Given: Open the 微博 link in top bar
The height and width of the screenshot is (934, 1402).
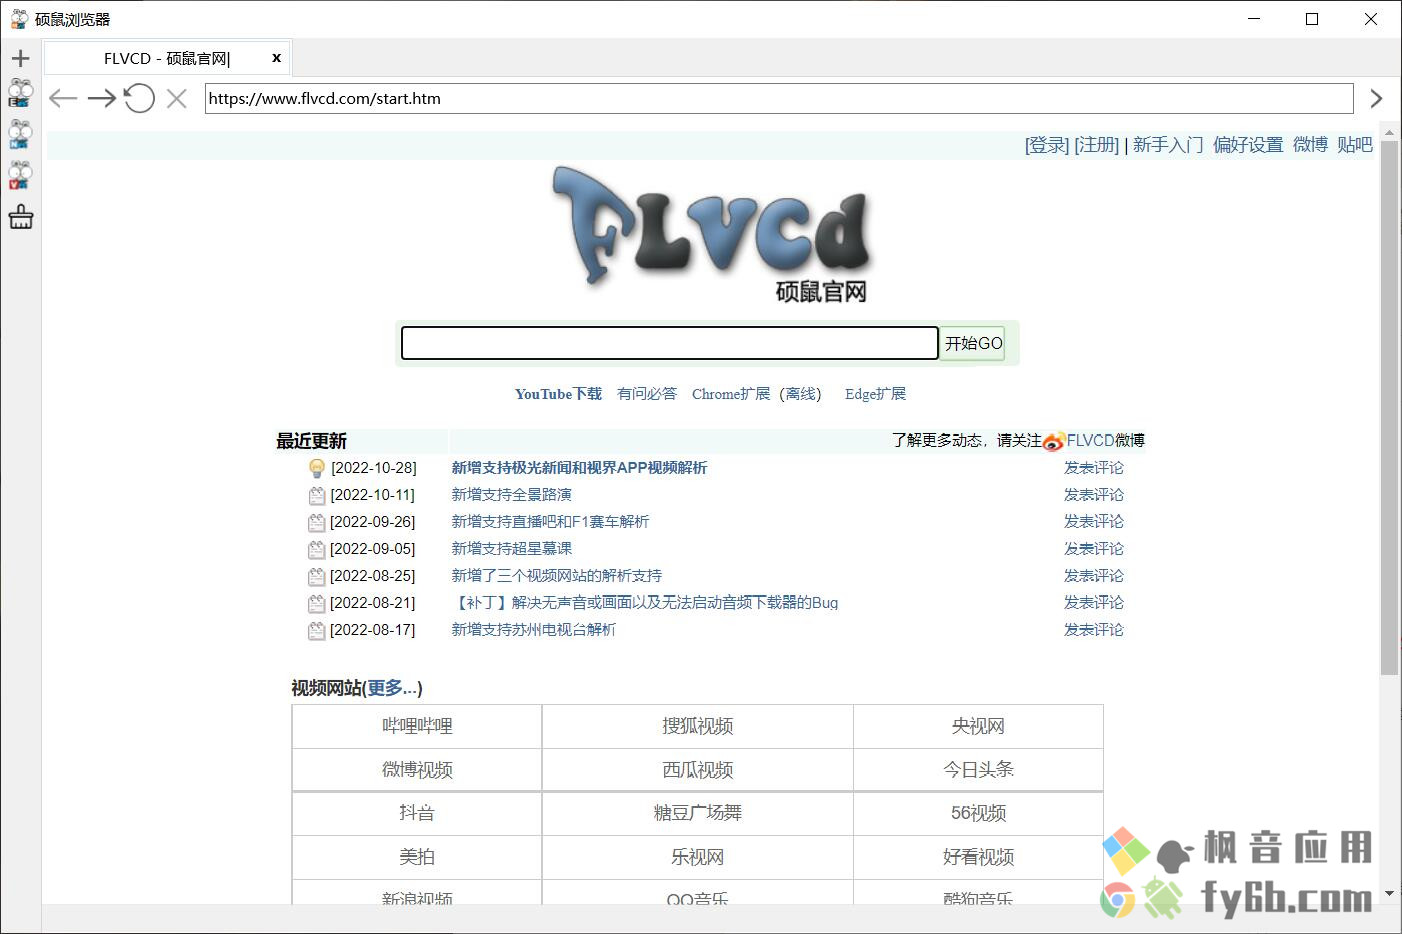Looking at the screenshot, I should coord(1310,145).
